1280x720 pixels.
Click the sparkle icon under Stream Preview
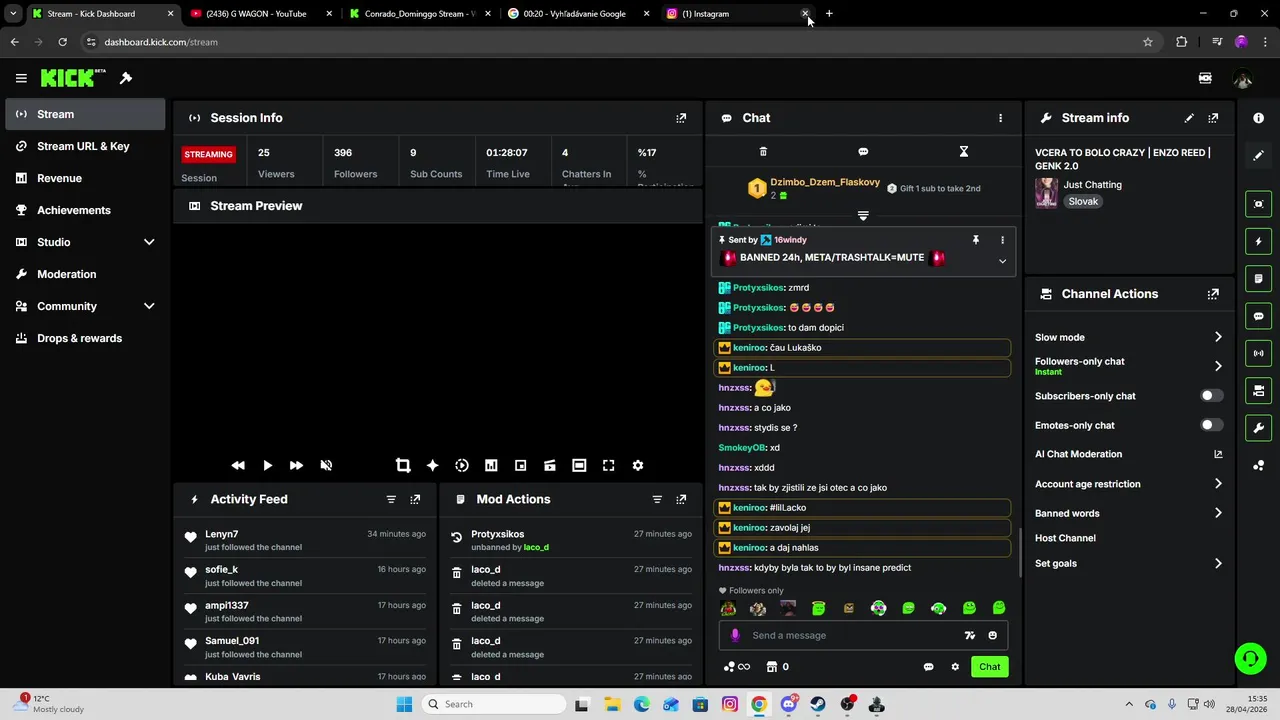pos(432,465)
